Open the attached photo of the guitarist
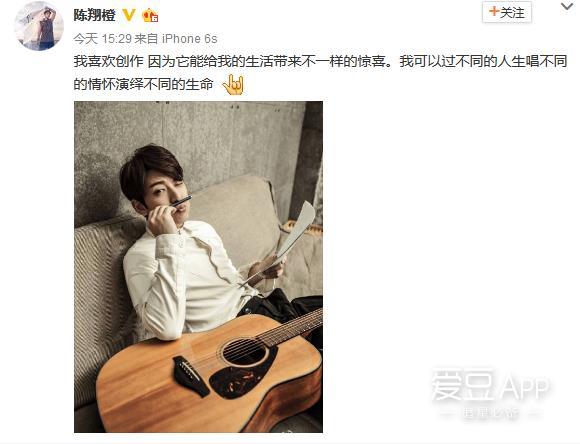Screen dimensions: 580x444 (x=198, y=267)
